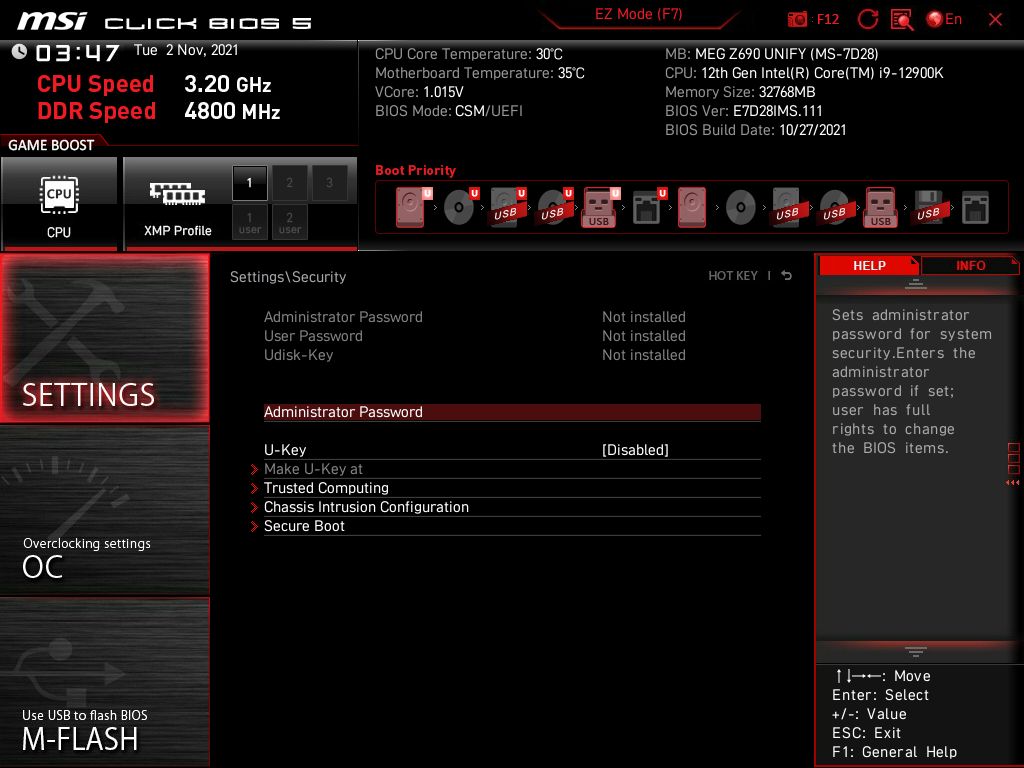The image size is (1024, 768).
Task: Change the U-Key [Disabled] value
Action: click(x=635, y=450)
